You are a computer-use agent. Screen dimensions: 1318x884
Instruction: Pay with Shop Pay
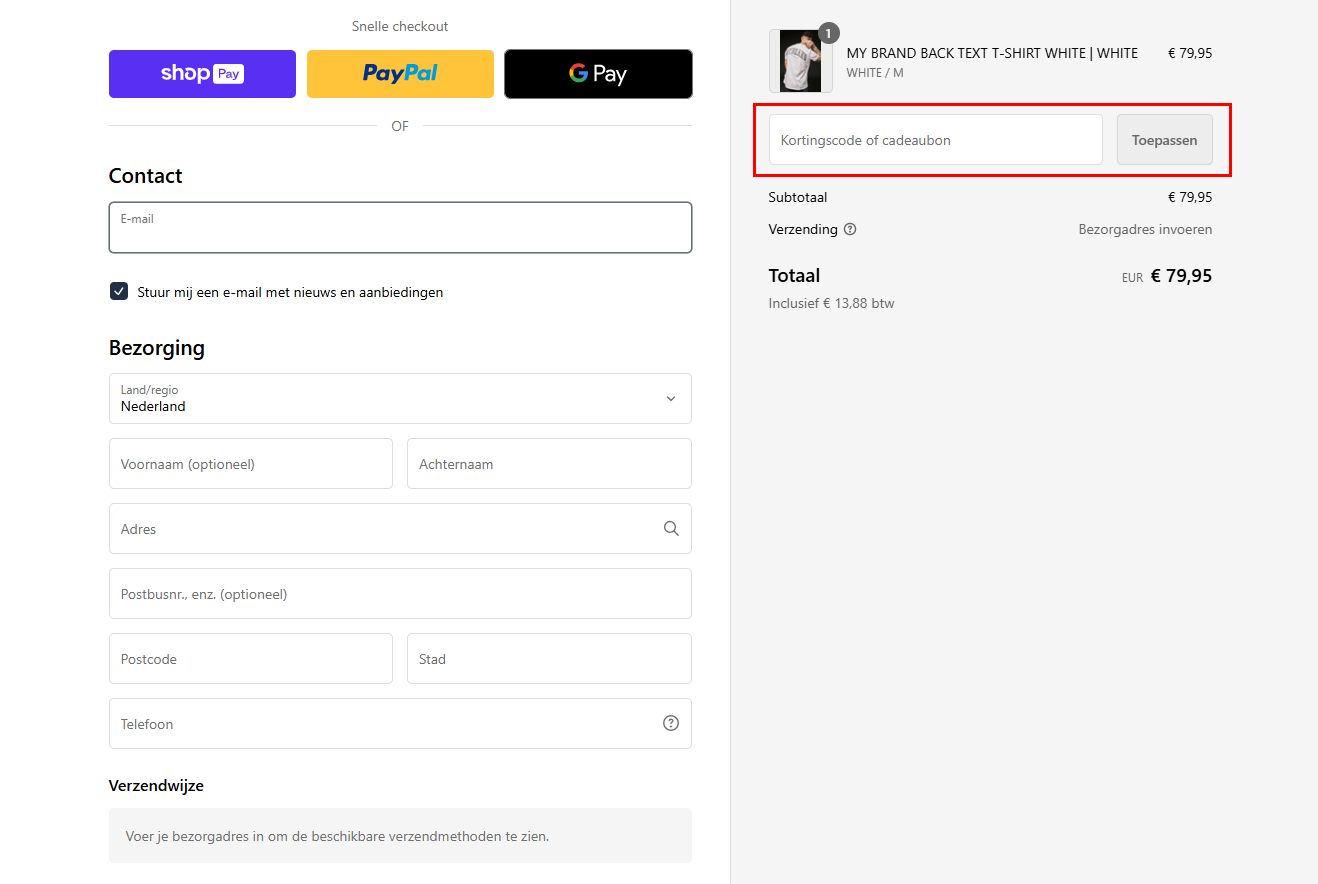(202, 74)
